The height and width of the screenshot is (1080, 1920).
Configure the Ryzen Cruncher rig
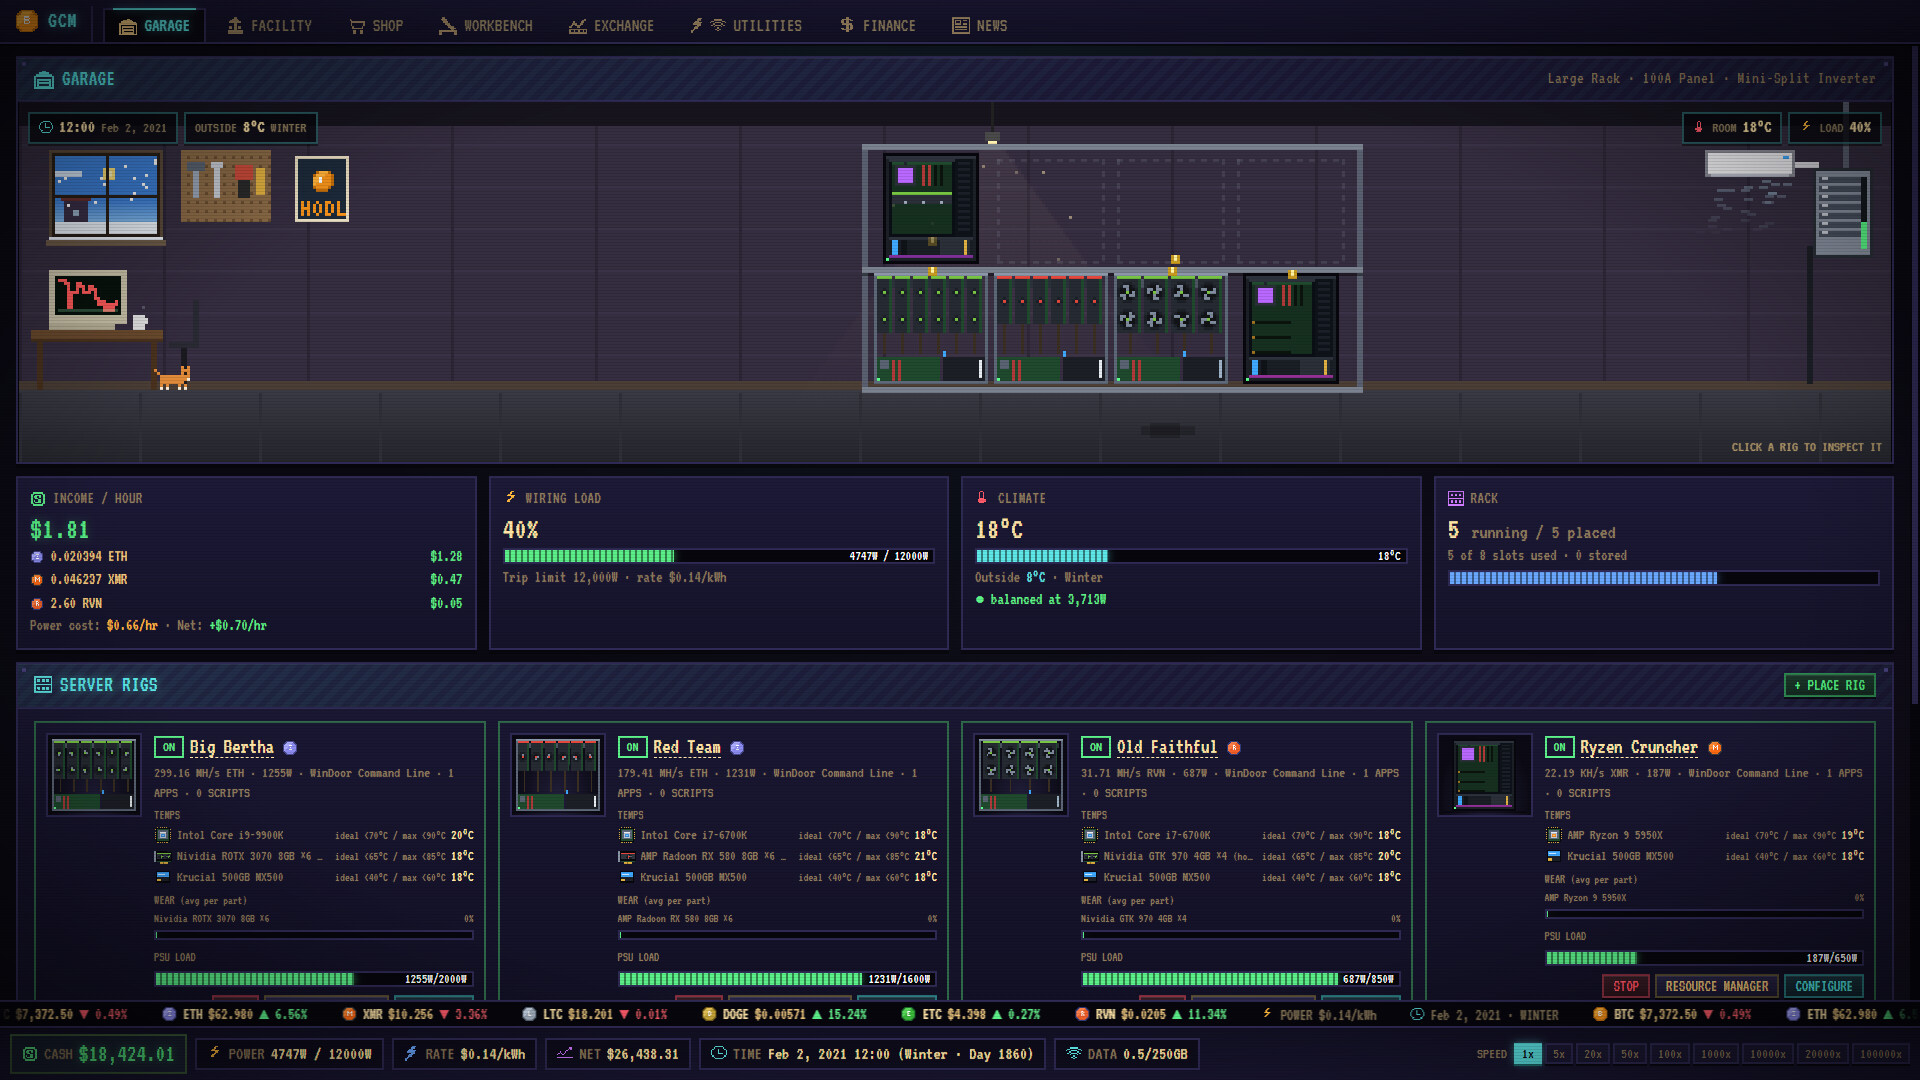coord(1823,986)
